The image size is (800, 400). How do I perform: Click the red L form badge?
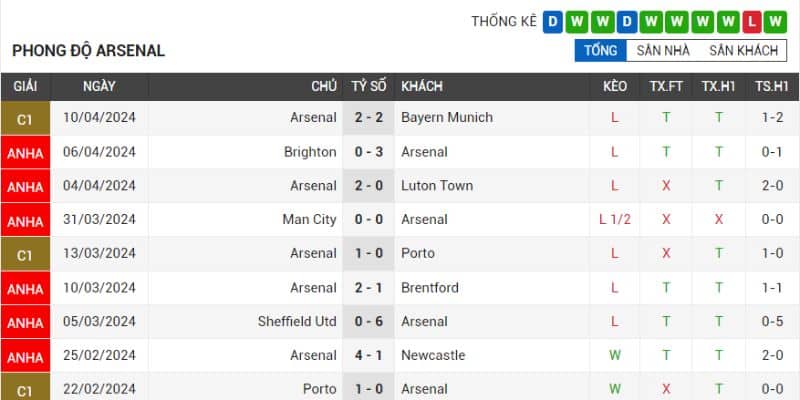pos(753,21)
